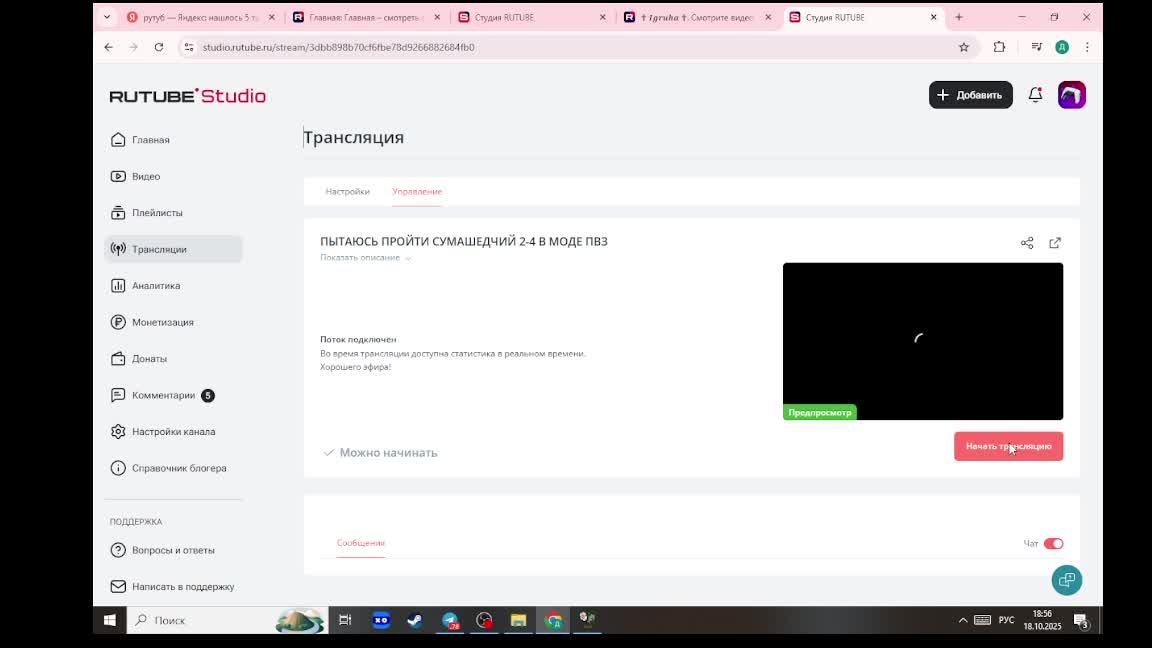Open site information icon in address bar
This screenshot has height=648, width=1152.
coord(190,47)
